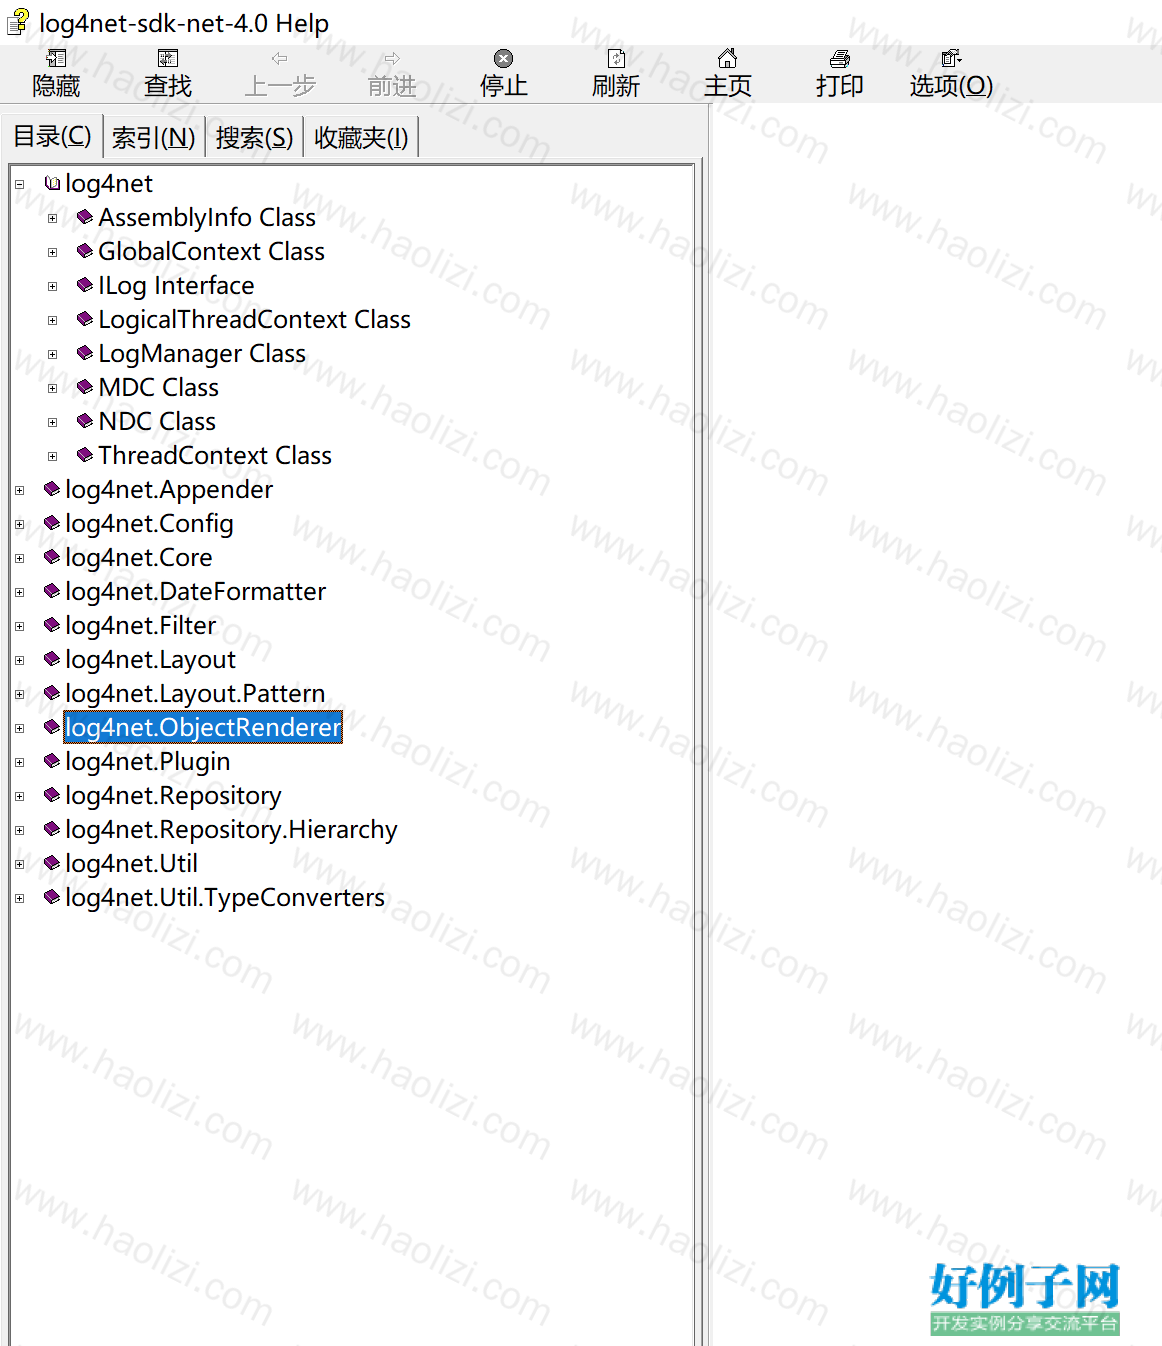Screen dimensions: 1162x1346
Task: Click the log4net.Util book icon
Action: click(52, 863)
